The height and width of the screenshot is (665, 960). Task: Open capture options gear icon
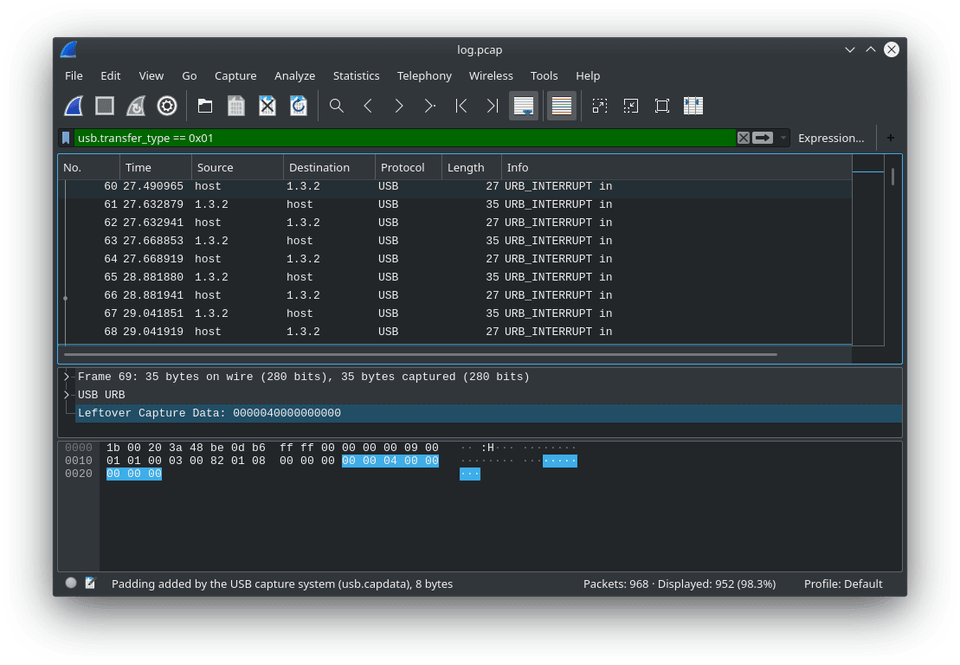(167, 106)
